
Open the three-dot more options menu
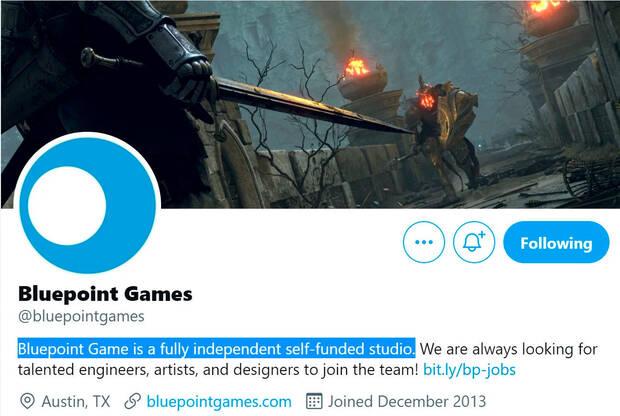point(423,242)
